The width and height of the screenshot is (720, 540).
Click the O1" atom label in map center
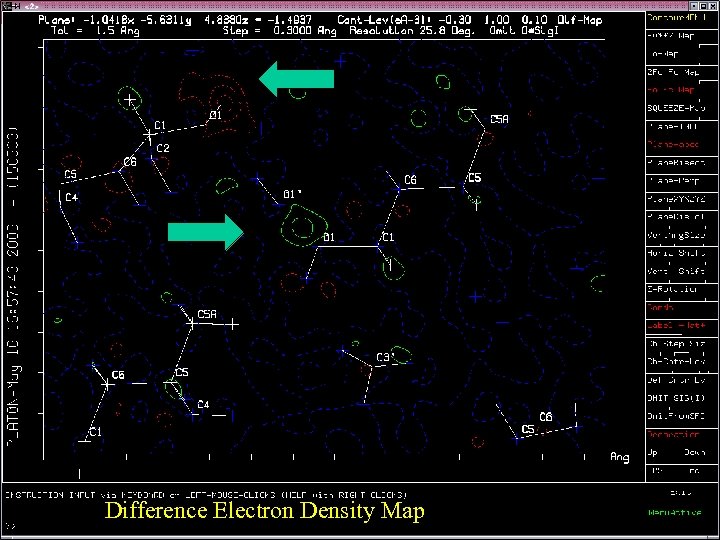click(292, 194)
